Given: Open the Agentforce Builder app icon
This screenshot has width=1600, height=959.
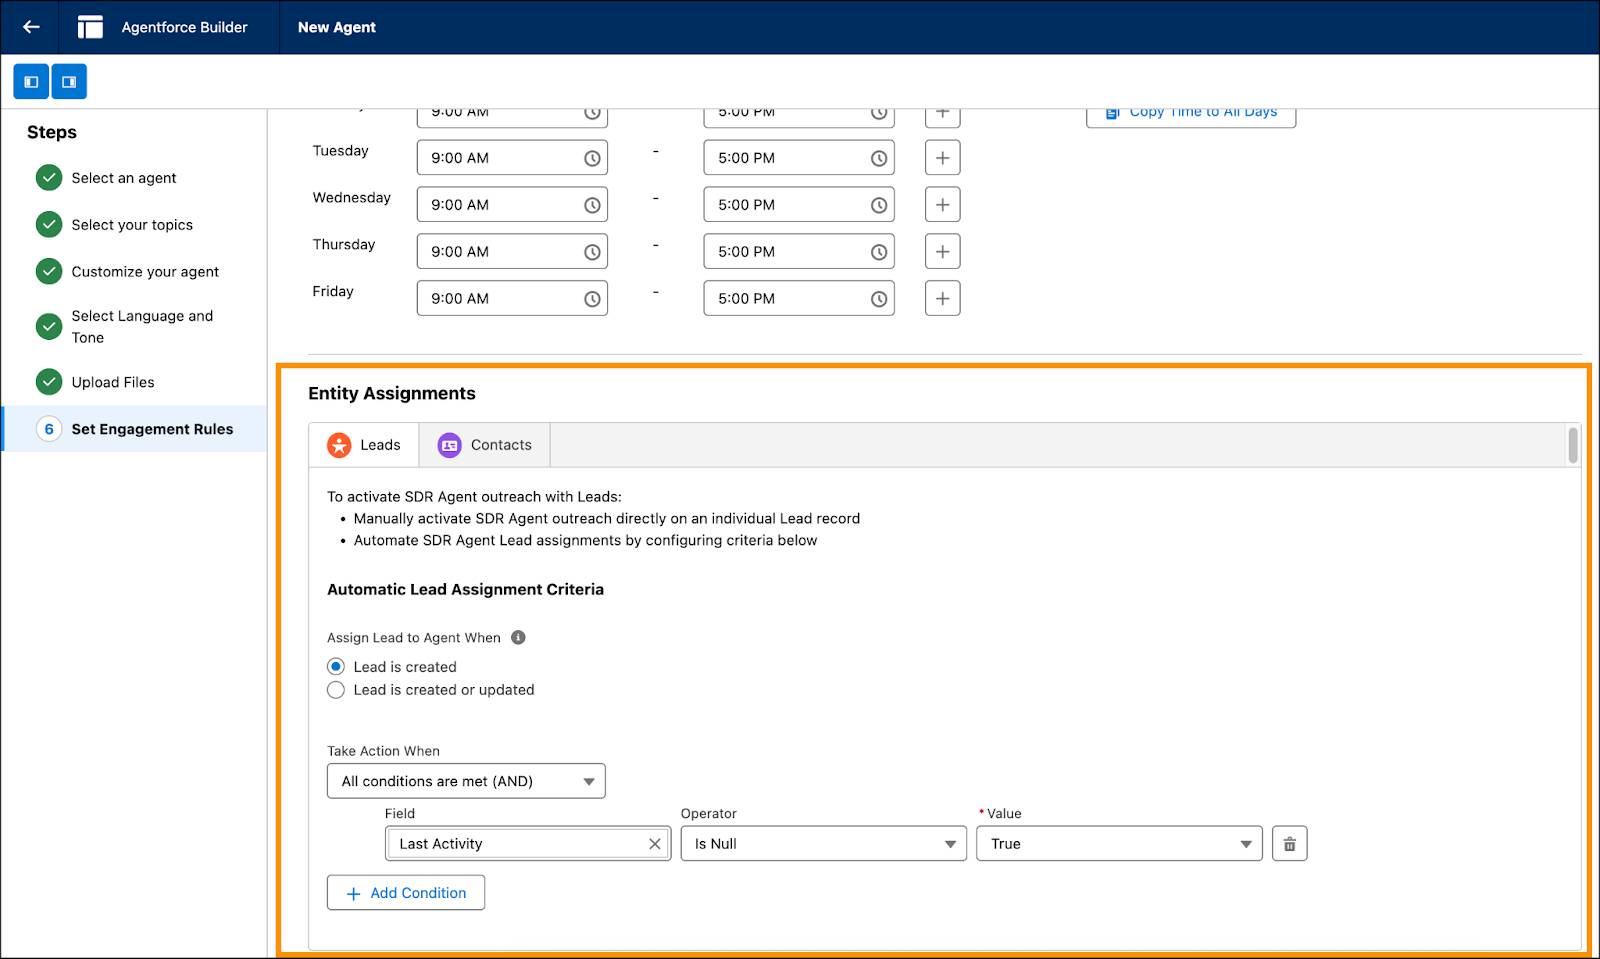Looking at the screenshot, I should point(90,27).
